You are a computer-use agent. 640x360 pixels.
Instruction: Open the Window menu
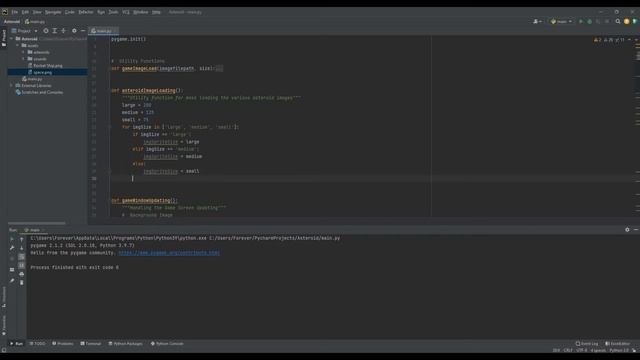[x=141, y=12]
